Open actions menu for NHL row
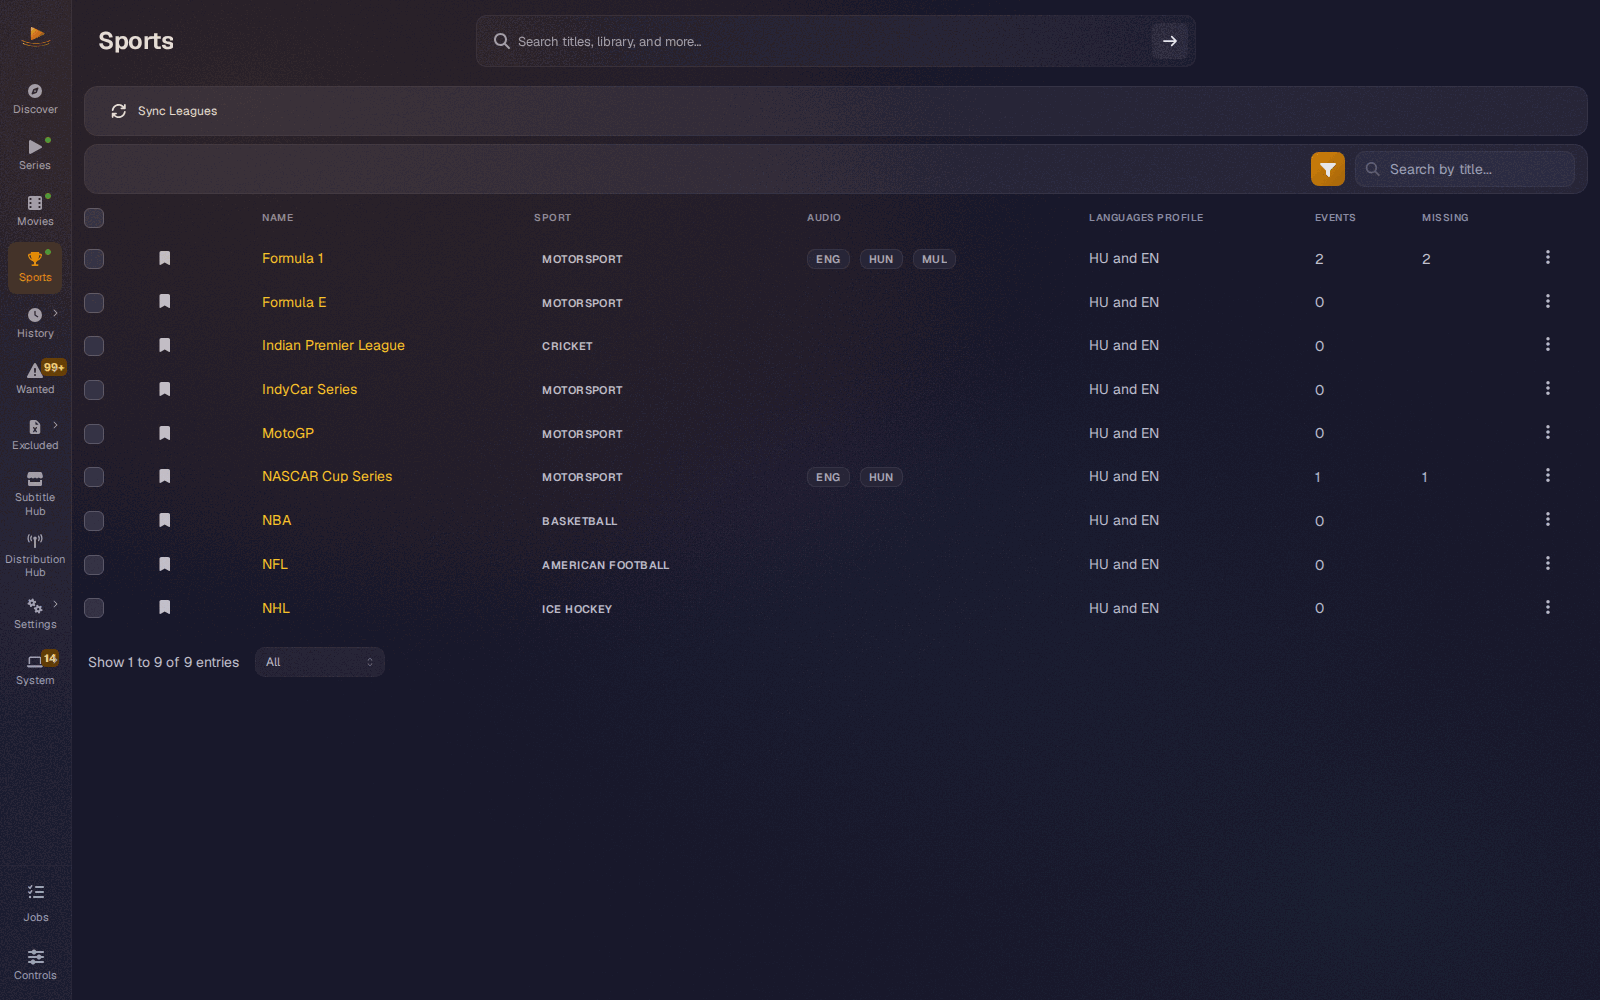The image size is (1600, 1000). pyautogui.click(x=1548, y=608)
